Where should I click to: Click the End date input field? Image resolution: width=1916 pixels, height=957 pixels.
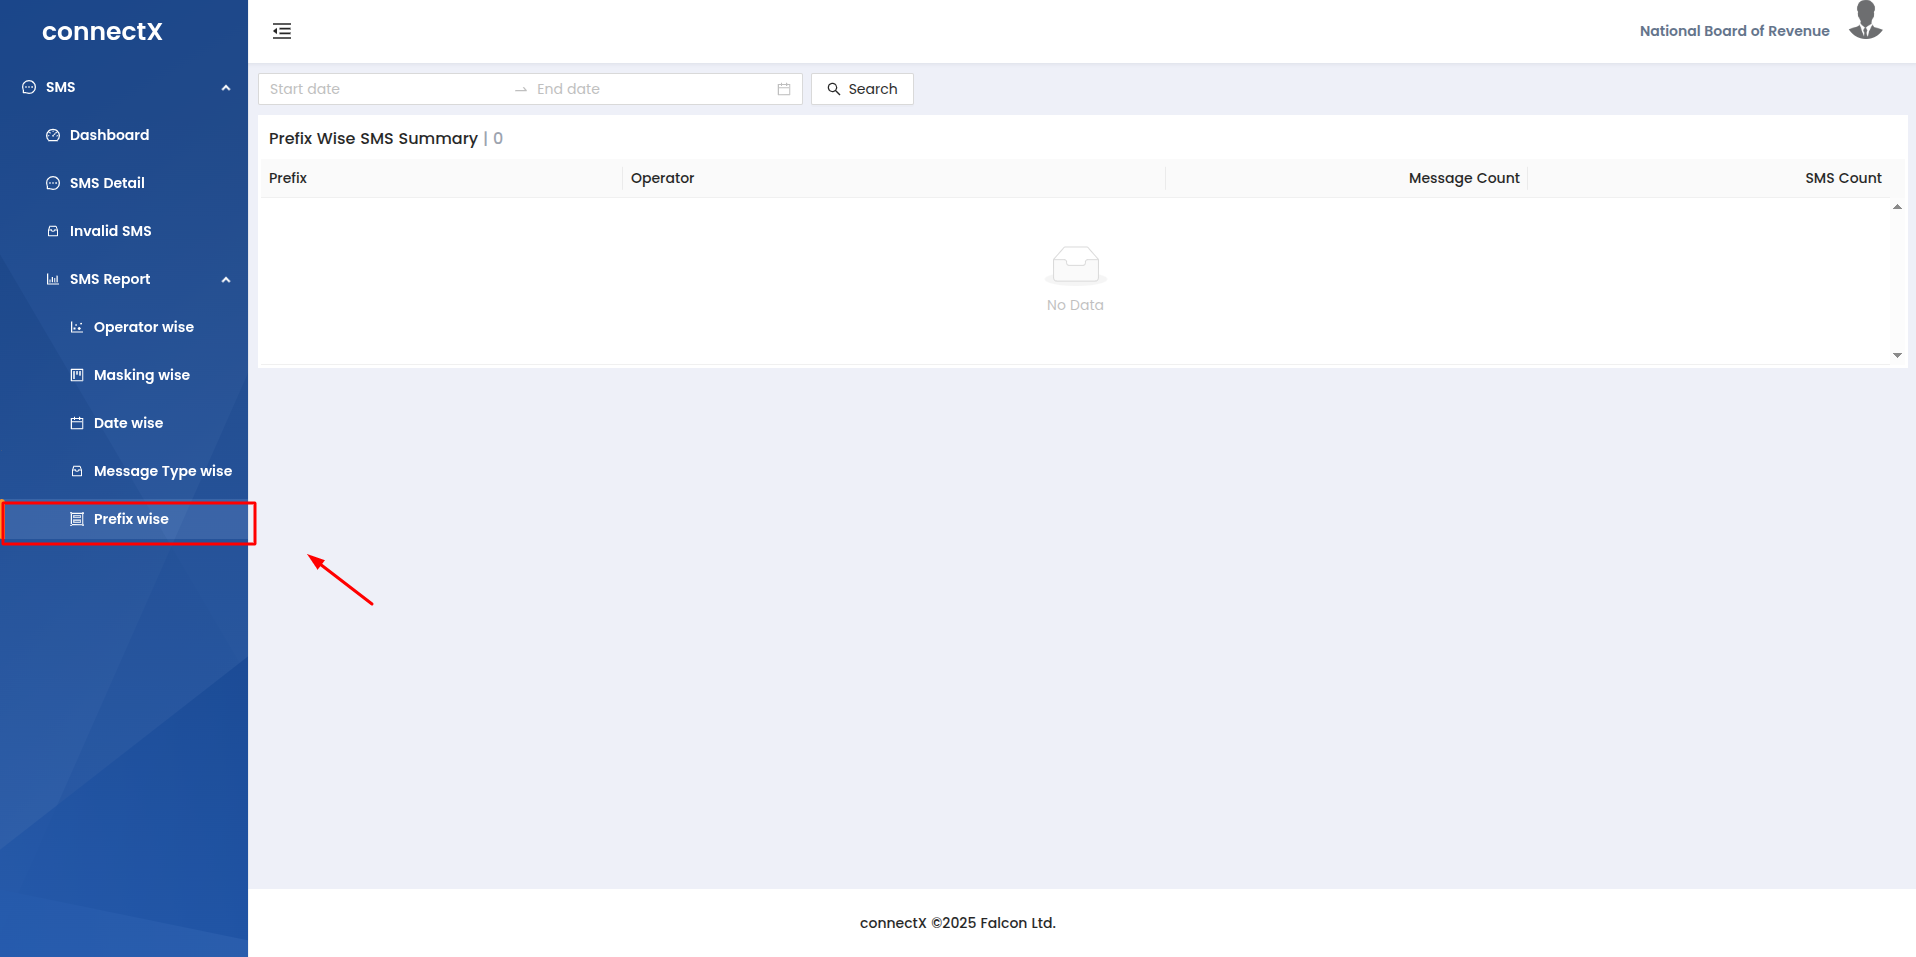650,89
